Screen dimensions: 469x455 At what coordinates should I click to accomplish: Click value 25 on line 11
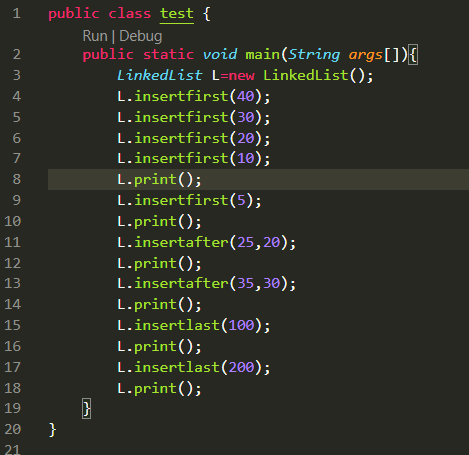pos(246,242)
